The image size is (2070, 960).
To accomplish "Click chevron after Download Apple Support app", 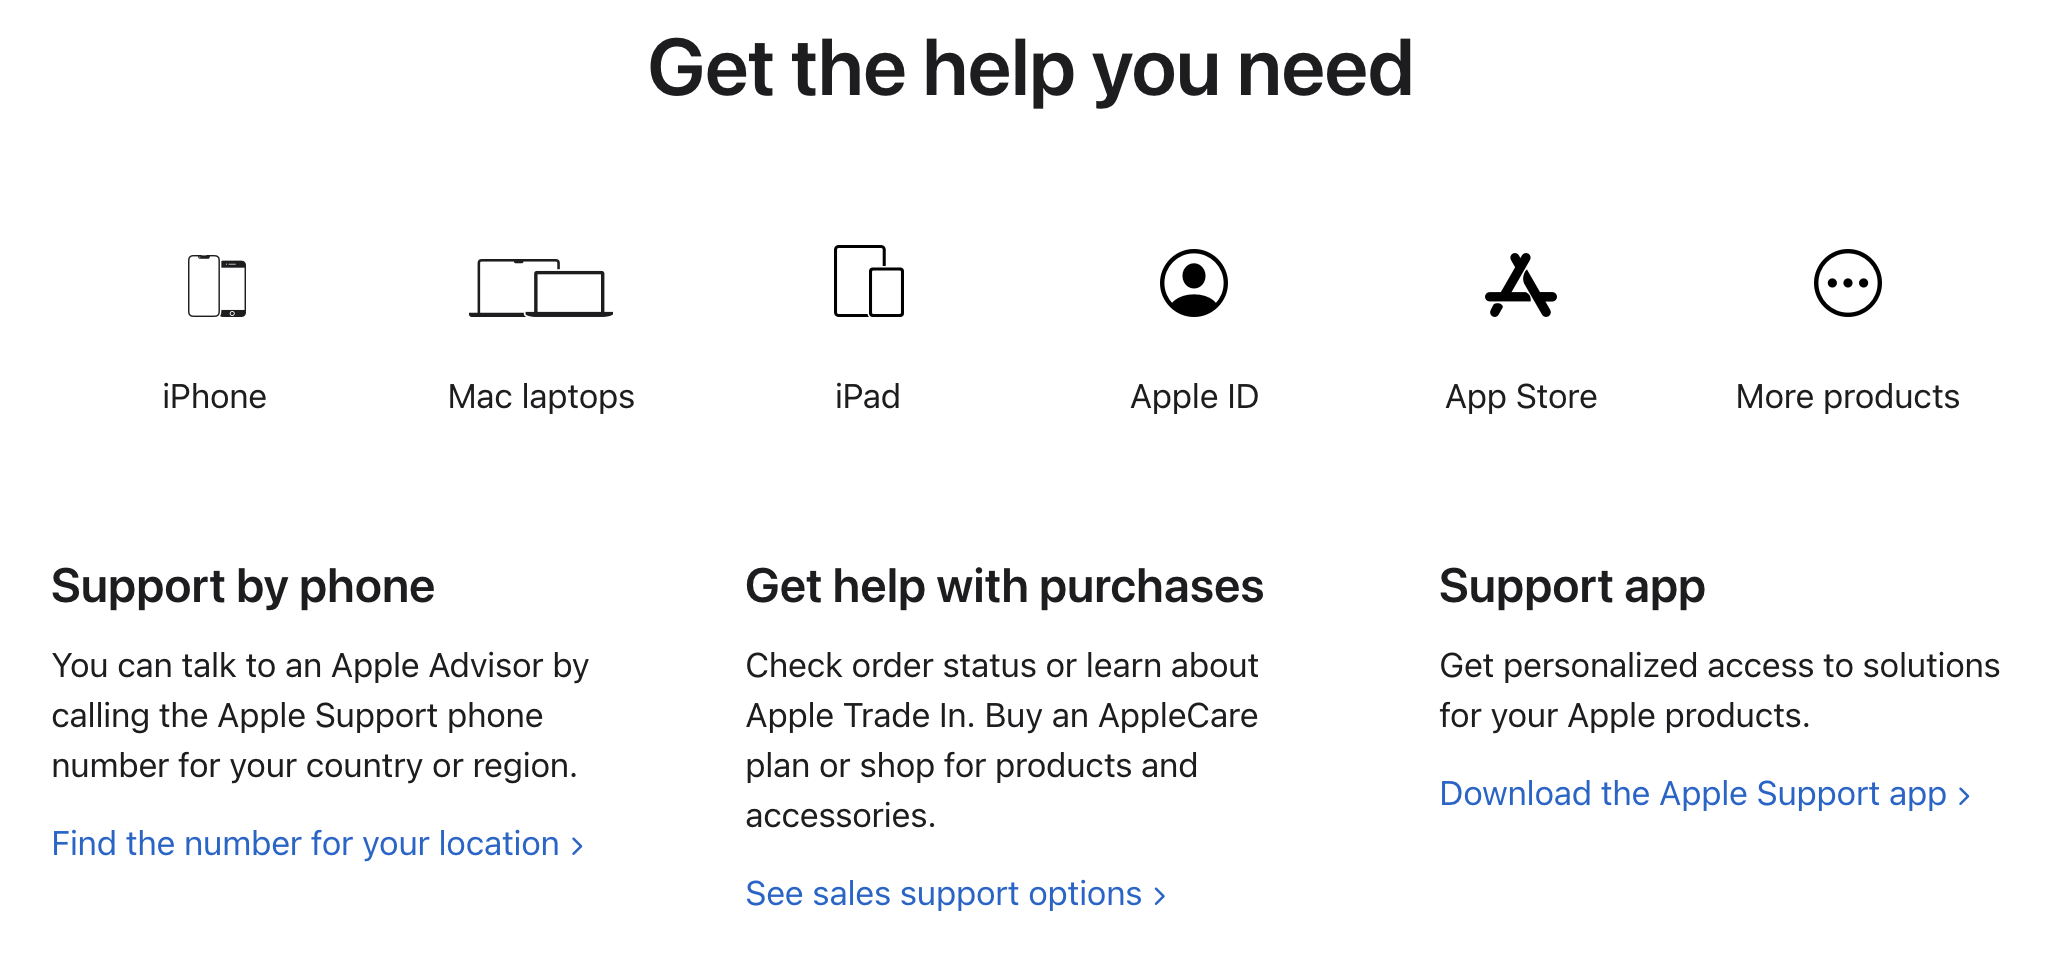I will click(x=1964, y=796).
